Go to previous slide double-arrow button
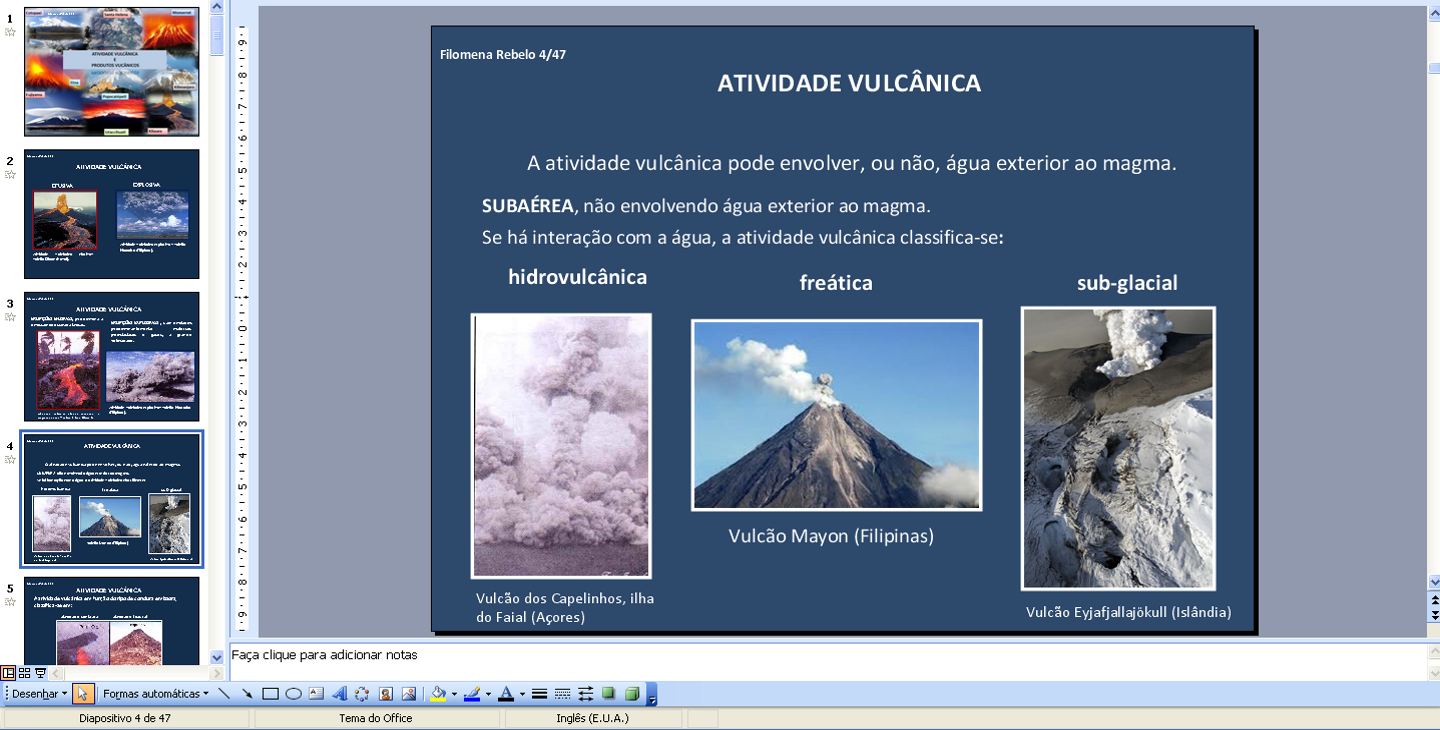The image size is (1440, 730). click(1433, 598)
